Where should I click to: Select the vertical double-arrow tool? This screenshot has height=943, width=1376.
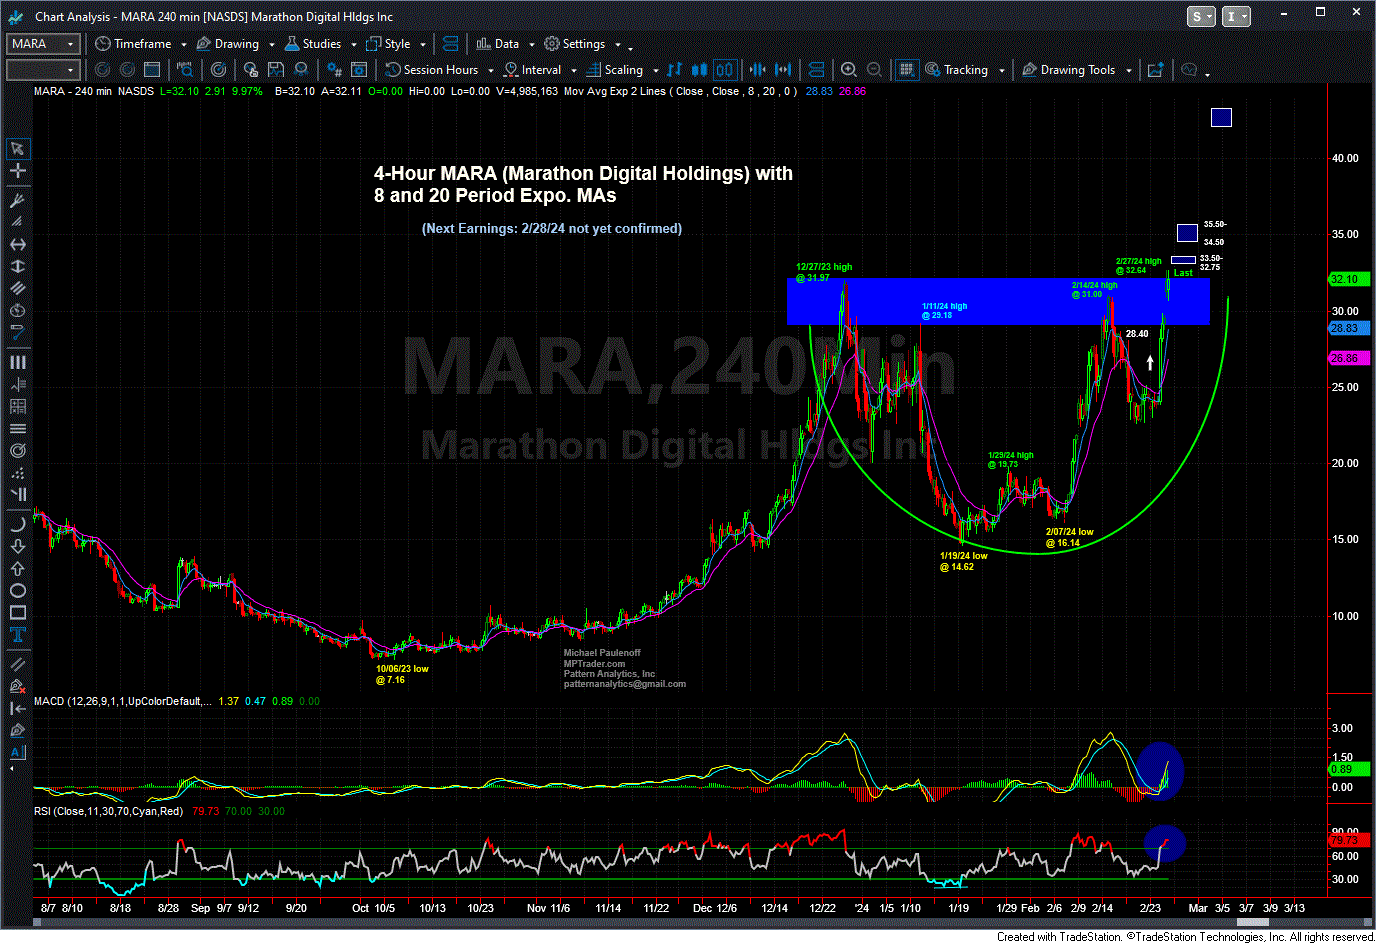pyautogui.click(x=17, y=266)
